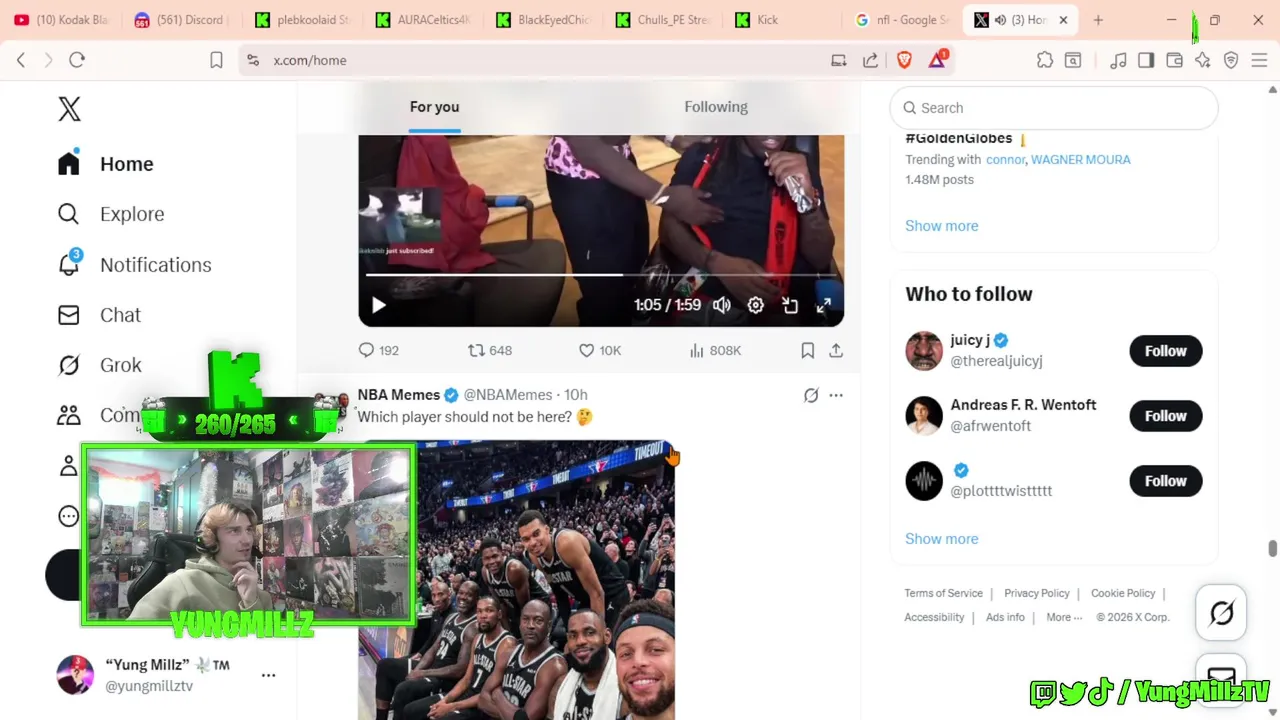Follow Andreas F. R. Wentoft
Viewport: 1280px width, 720px height.
tap(1166, 416)
